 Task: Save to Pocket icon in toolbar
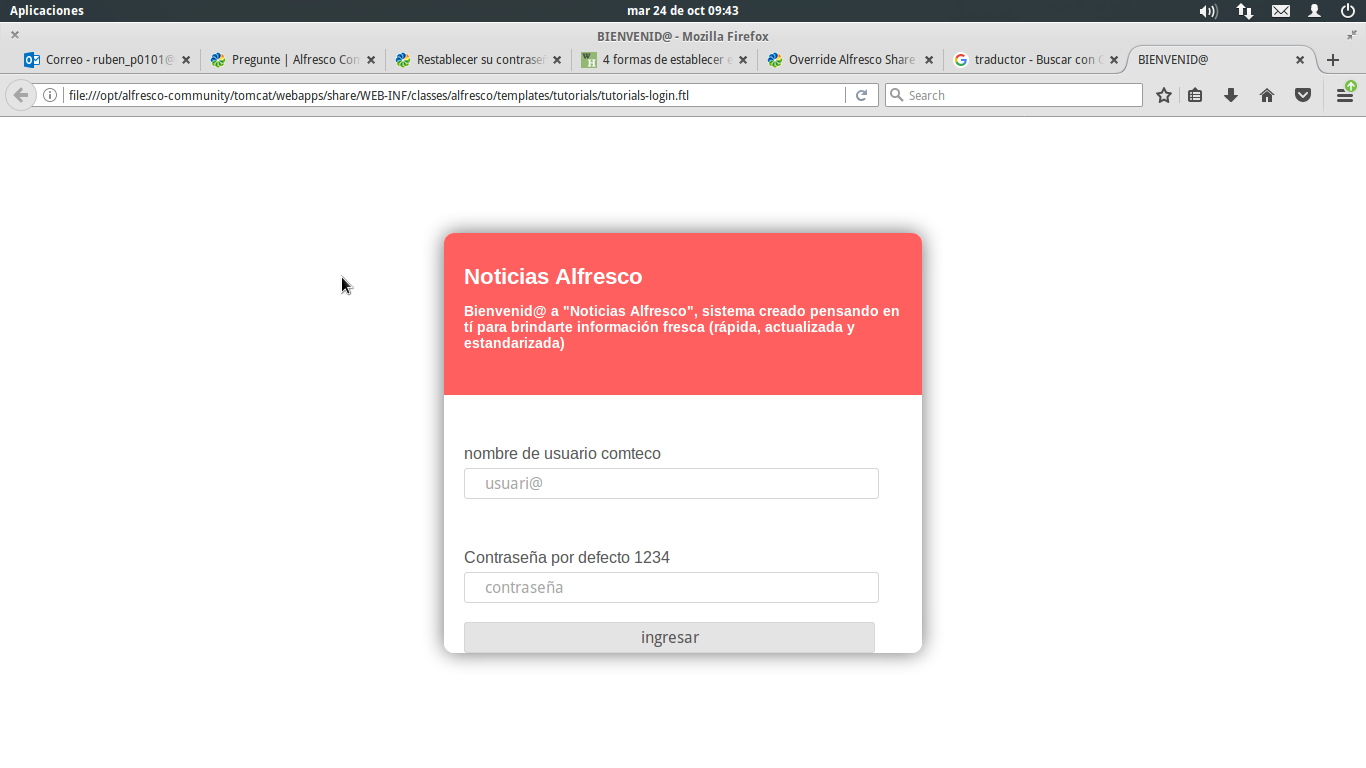[1303, 95]
